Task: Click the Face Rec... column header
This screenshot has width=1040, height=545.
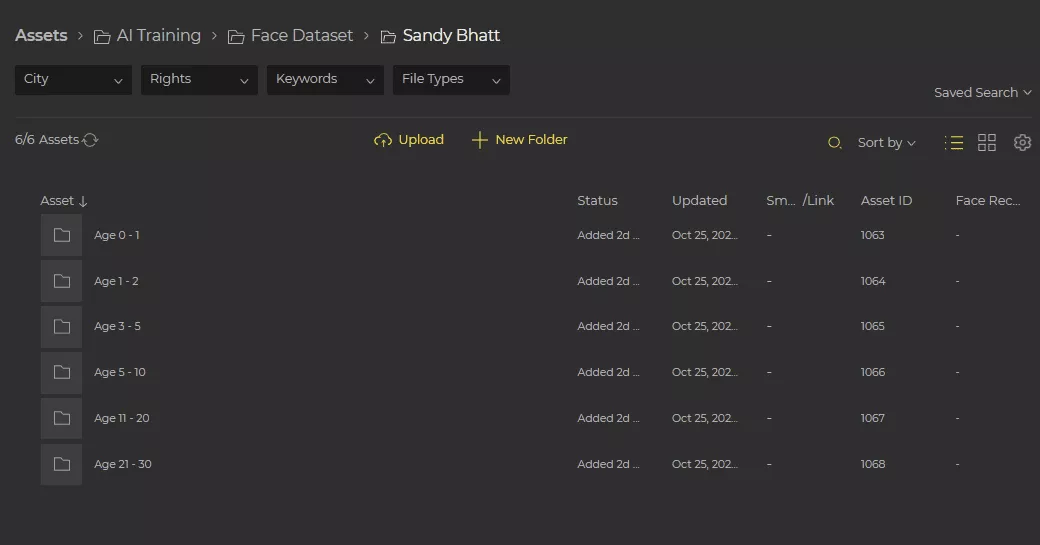Action: [x=988, y=200]
